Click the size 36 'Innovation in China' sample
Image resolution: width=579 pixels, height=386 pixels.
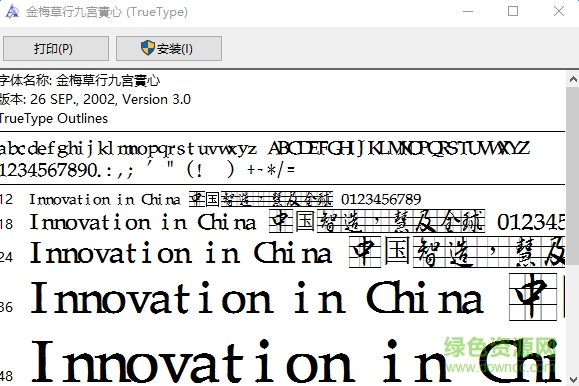(x=257, y=298)
